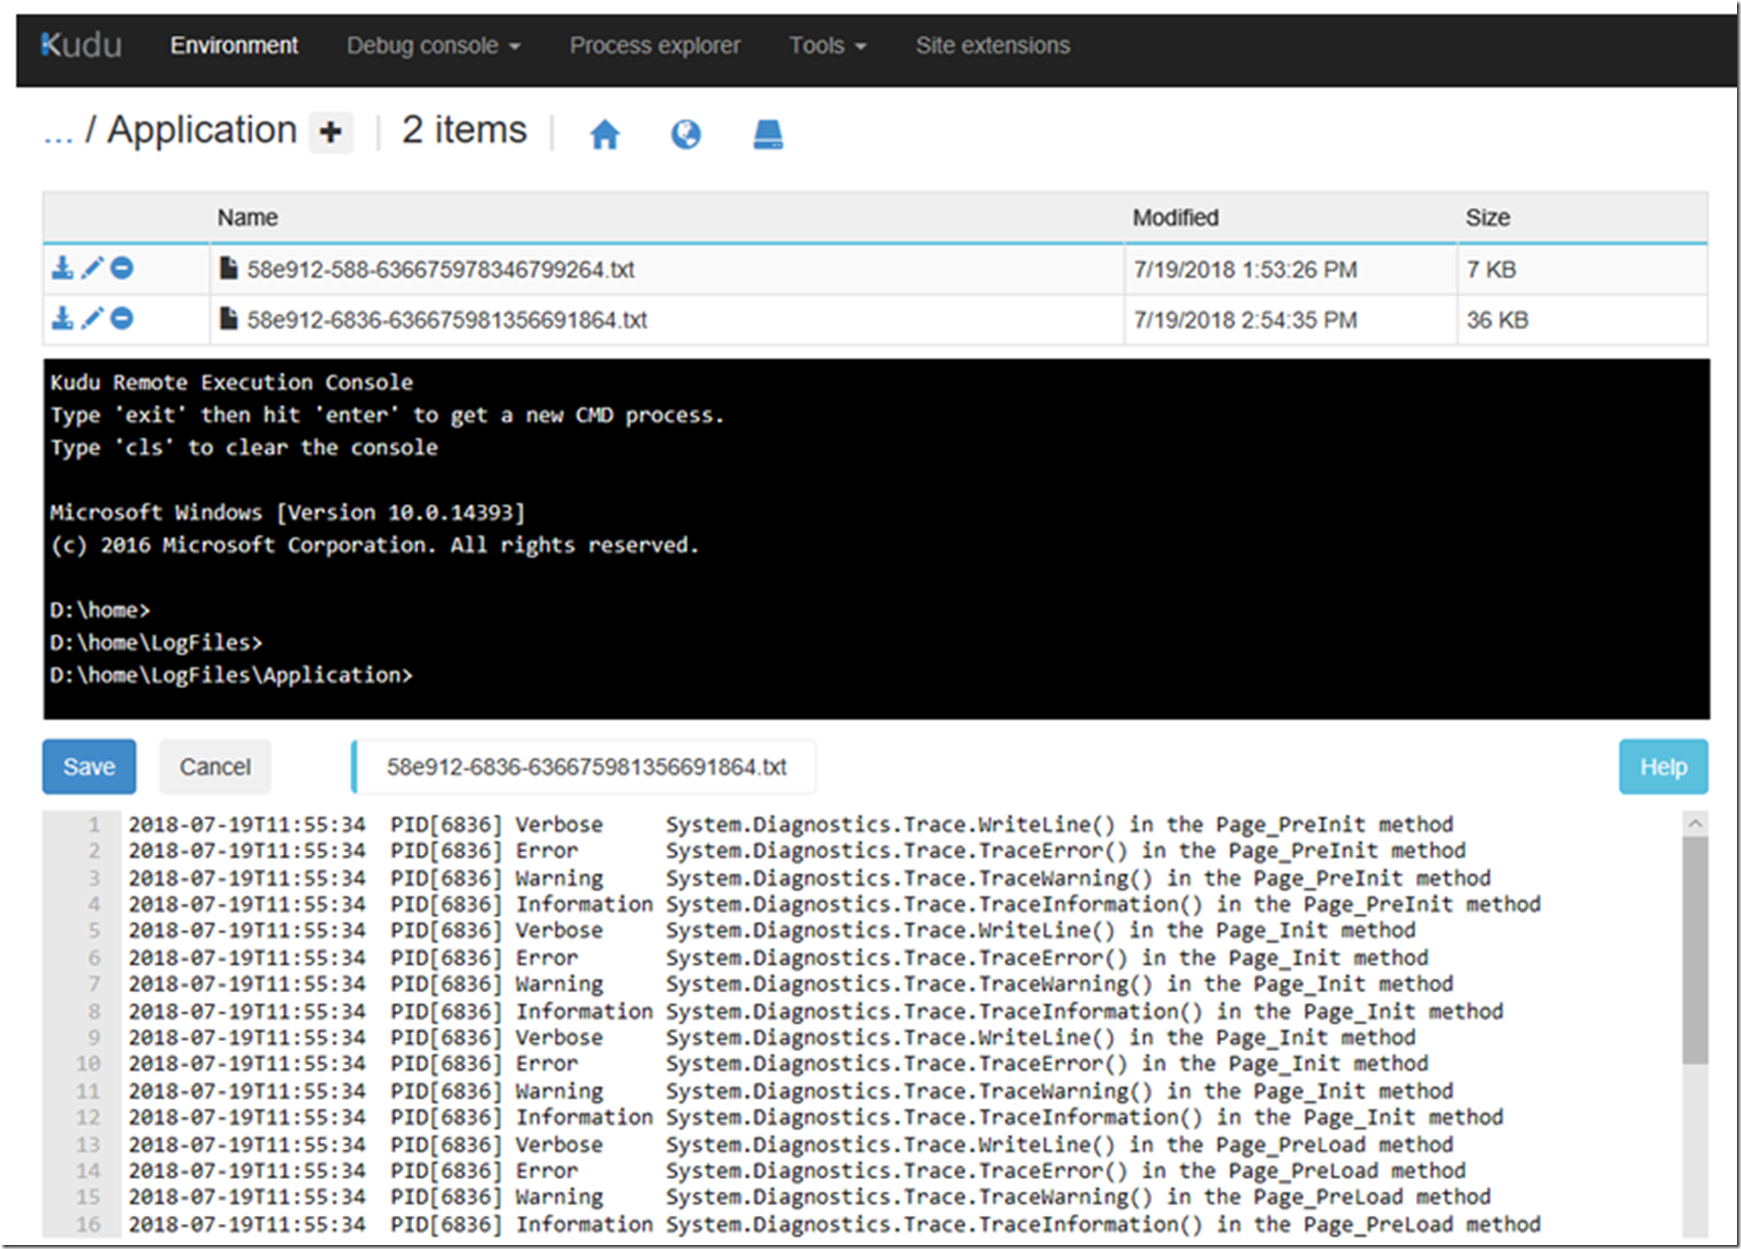Edit file 58e912-6836-636675981356691864.txt with pencil icon

pyautogui.click(x=92, y=318)
